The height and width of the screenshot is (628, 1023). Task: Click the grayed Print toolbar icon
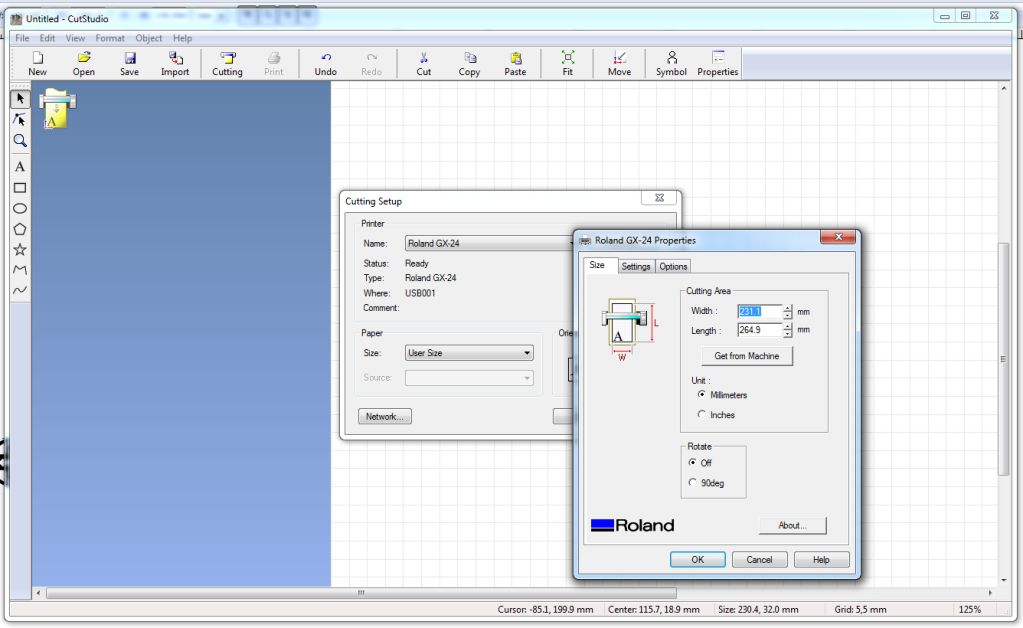click(x=273, y=64)
